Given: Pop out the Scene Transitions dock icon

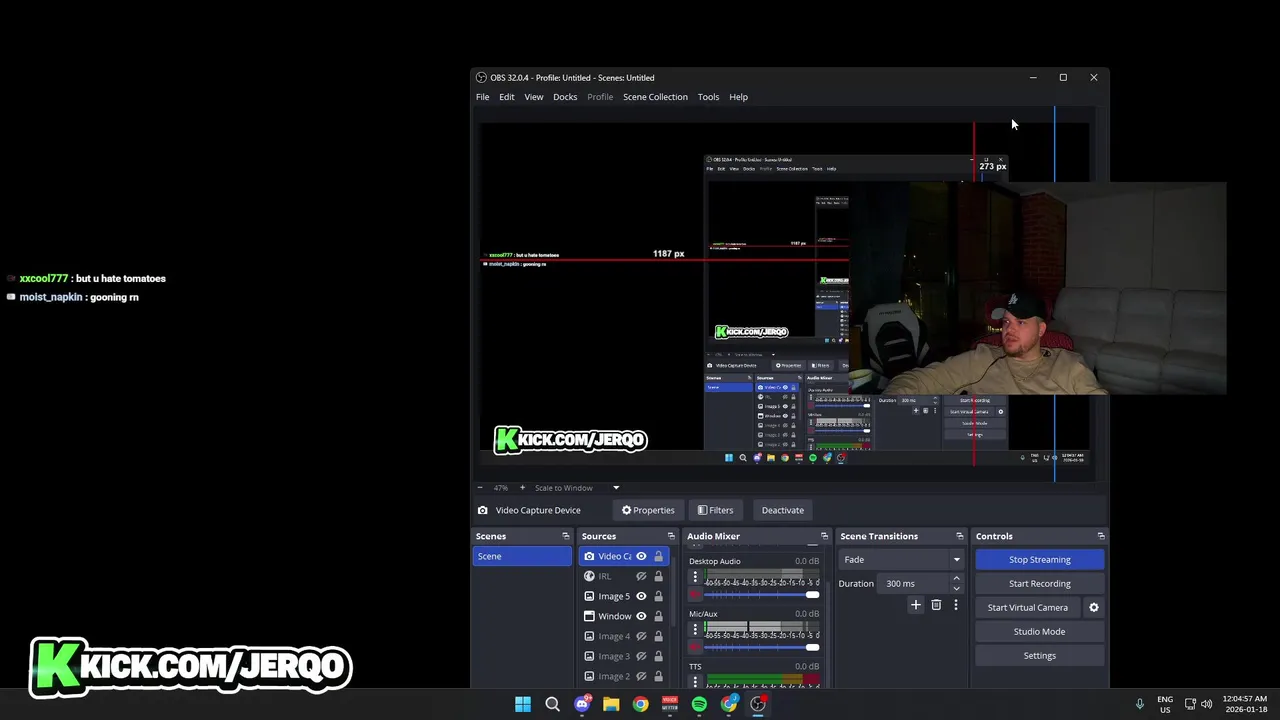Looking at the screenshot, I should 959,536.
